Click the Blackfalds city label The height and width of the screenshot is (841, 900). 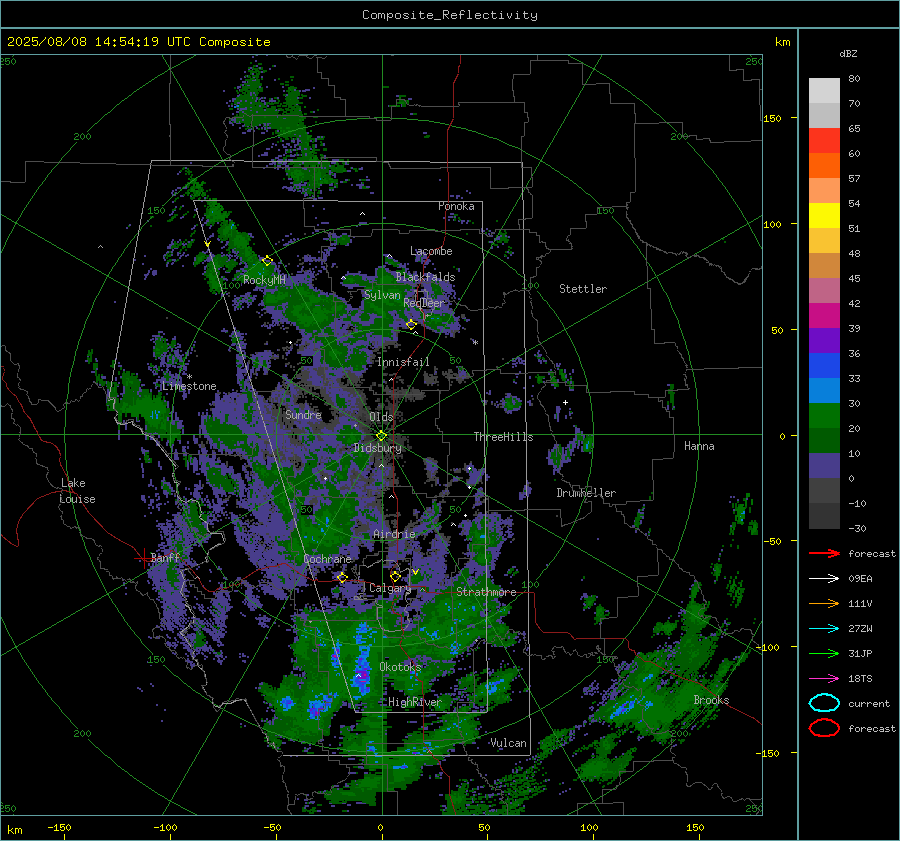coord(425,277)
